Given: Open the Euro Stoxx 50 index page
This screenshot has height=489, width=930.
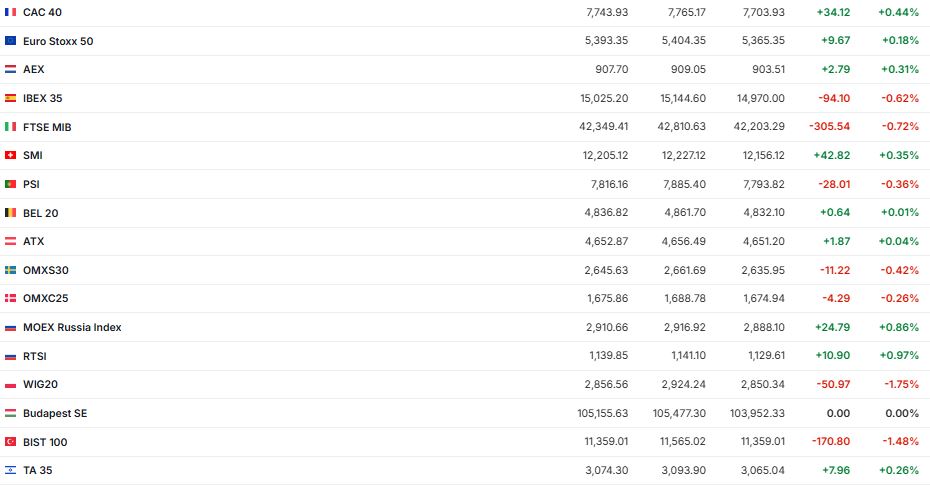Looking at the screenshot, I should pos(58,41).
